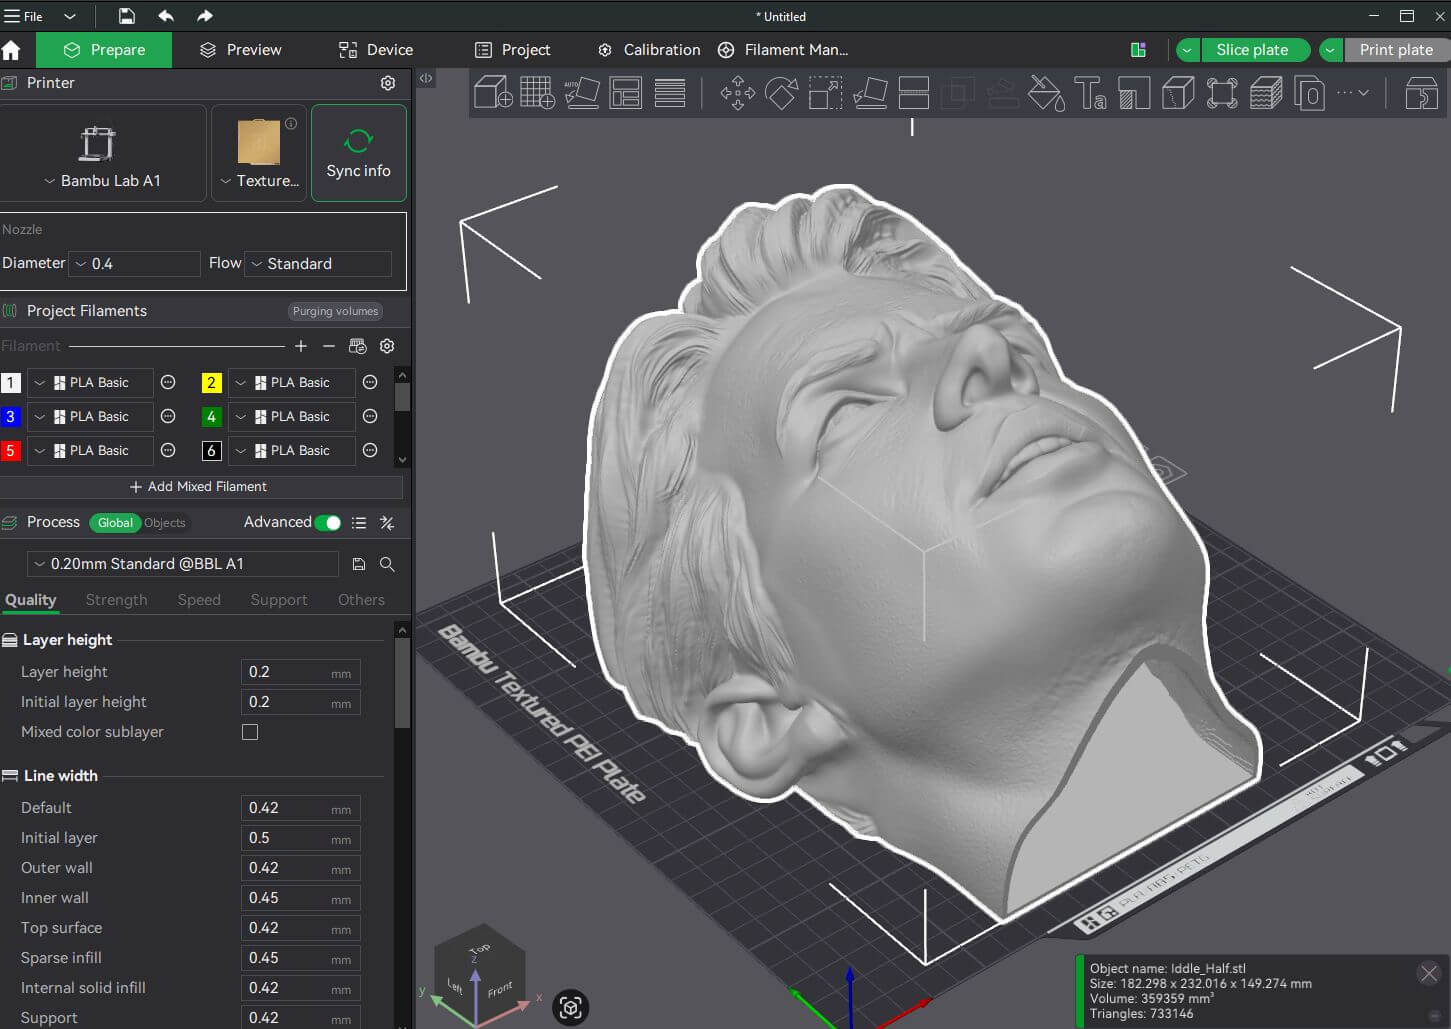Open printer settings gear icon
This screenshot has width=1451, height=1029.
tap(388, 83)
